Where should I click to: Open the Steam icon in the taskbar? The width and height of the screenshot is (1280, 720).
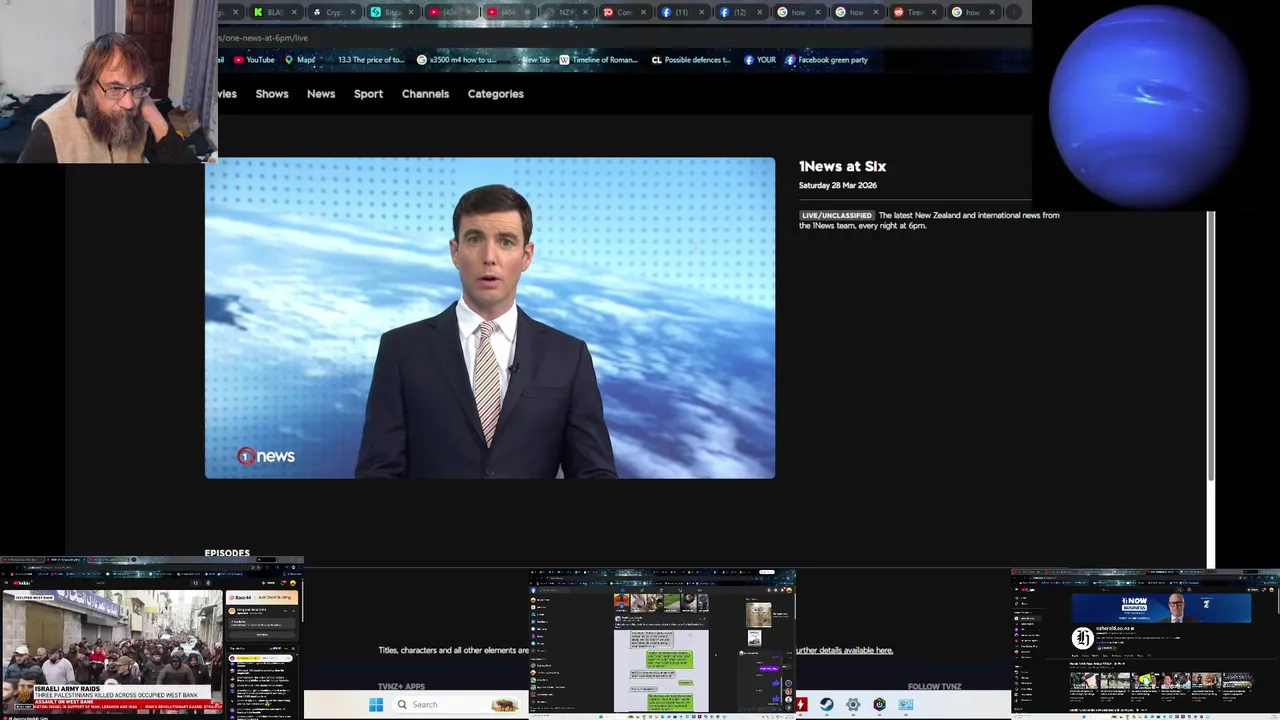pyautogui.click(x=826, y=704)
